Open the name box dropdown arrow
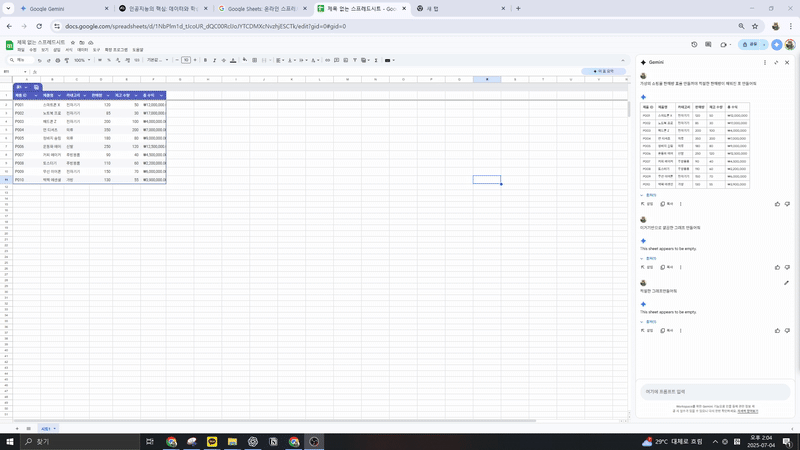Screen dimensions: 800x450 tap(26, 72)
